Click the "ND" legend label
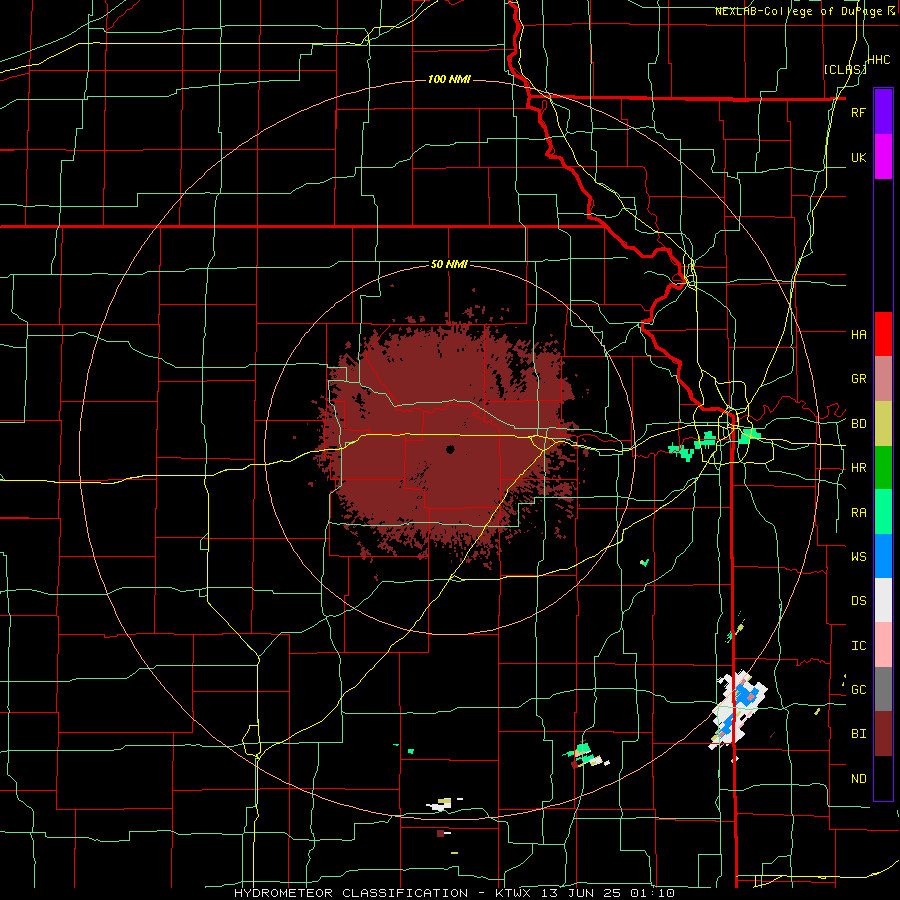900x900 pixels. tap(858, 779)
